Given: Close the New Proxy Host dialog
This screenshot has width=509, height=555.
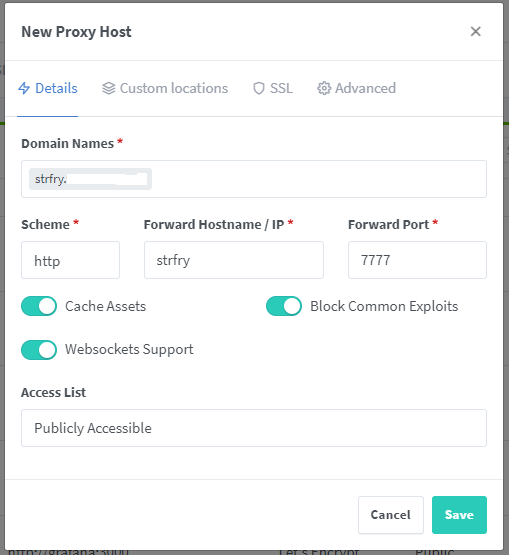Looking at the screenshot, I should [475, 32].
